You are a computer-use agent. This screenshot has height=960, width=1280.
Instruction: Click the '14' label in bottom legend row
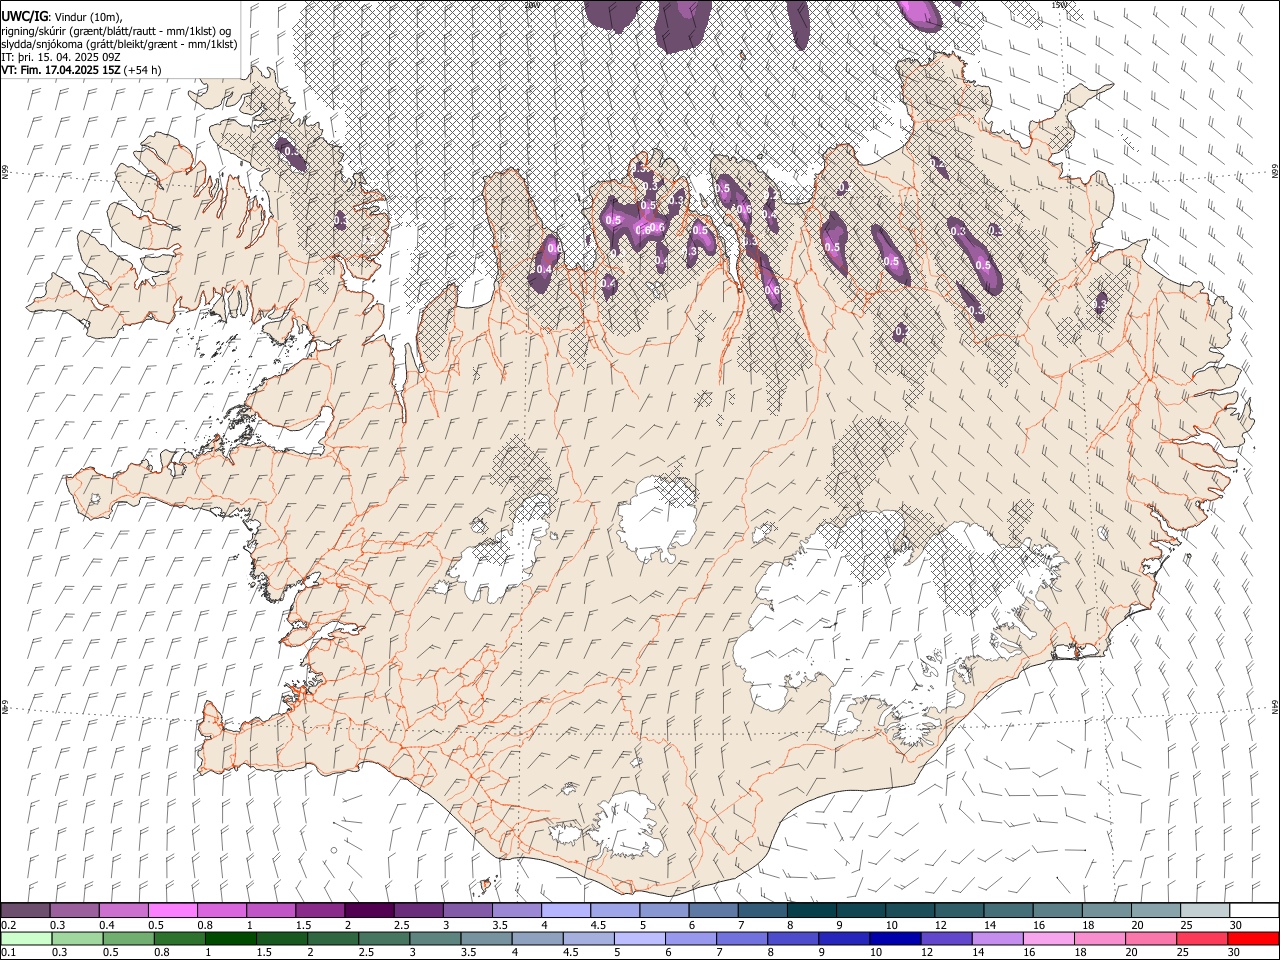pos(978,953)
